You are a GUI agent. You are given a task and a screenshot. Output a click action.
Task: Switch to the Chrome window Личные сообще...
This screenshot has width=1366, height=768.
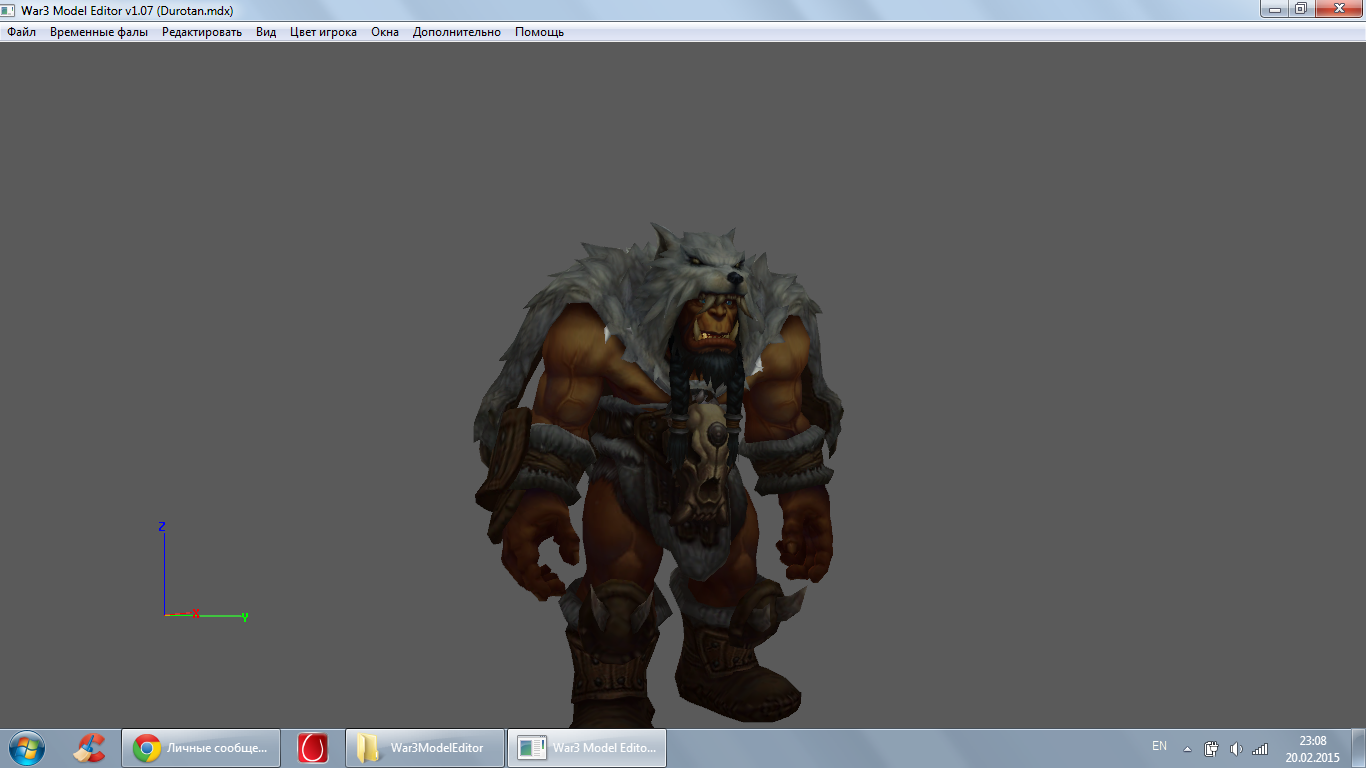(x=201, y=748)
